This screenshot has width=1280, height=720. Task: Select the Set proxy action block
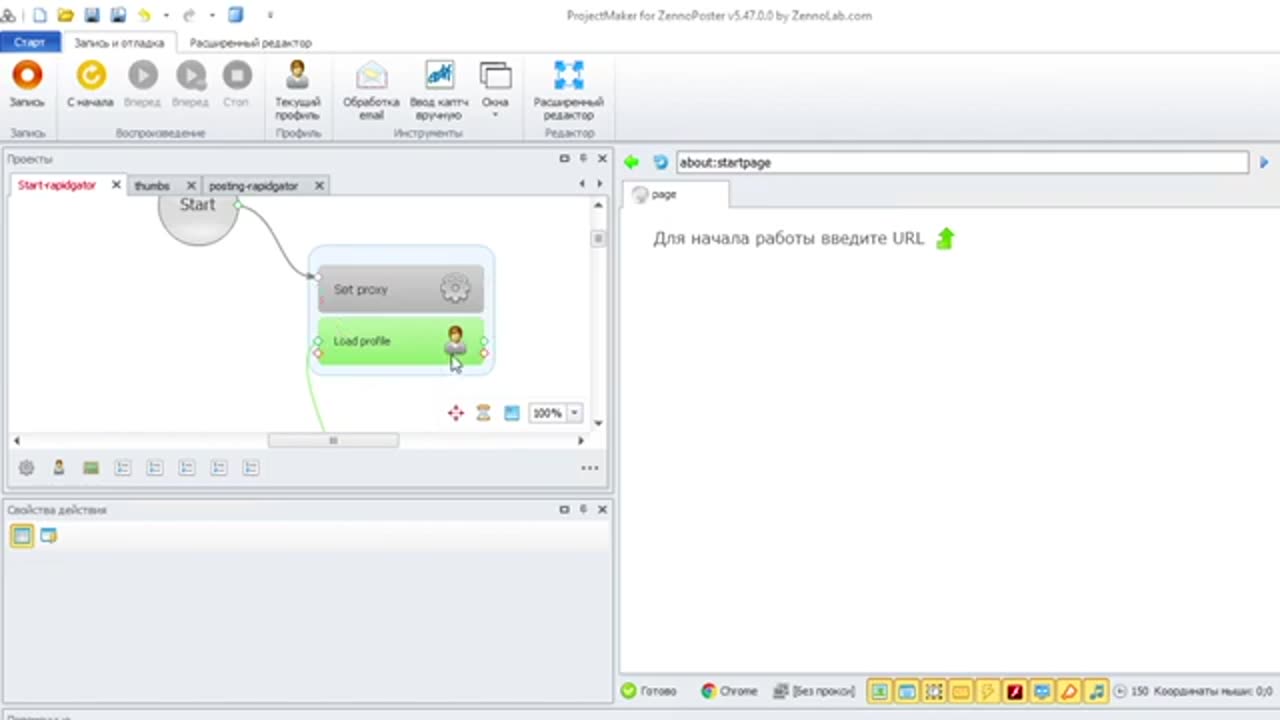pyautogui.click(x=401, y=289)
